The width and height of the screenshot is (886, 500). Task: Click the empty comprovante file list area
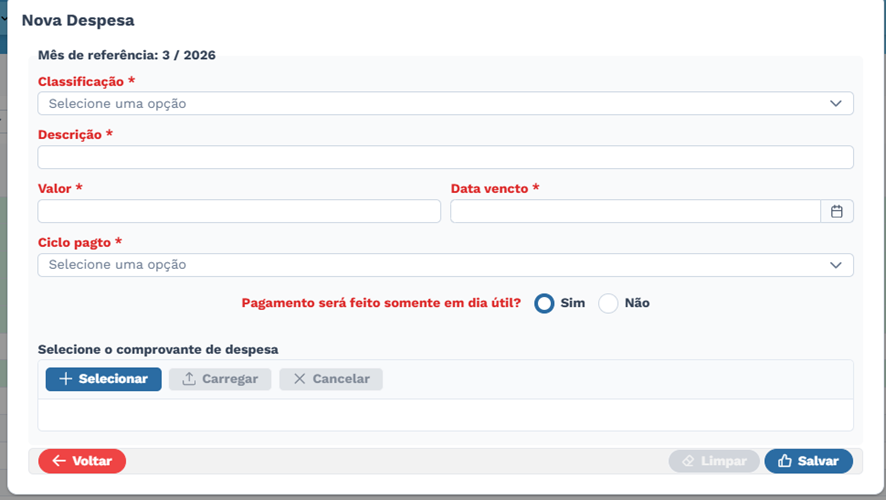pos(445,415)
